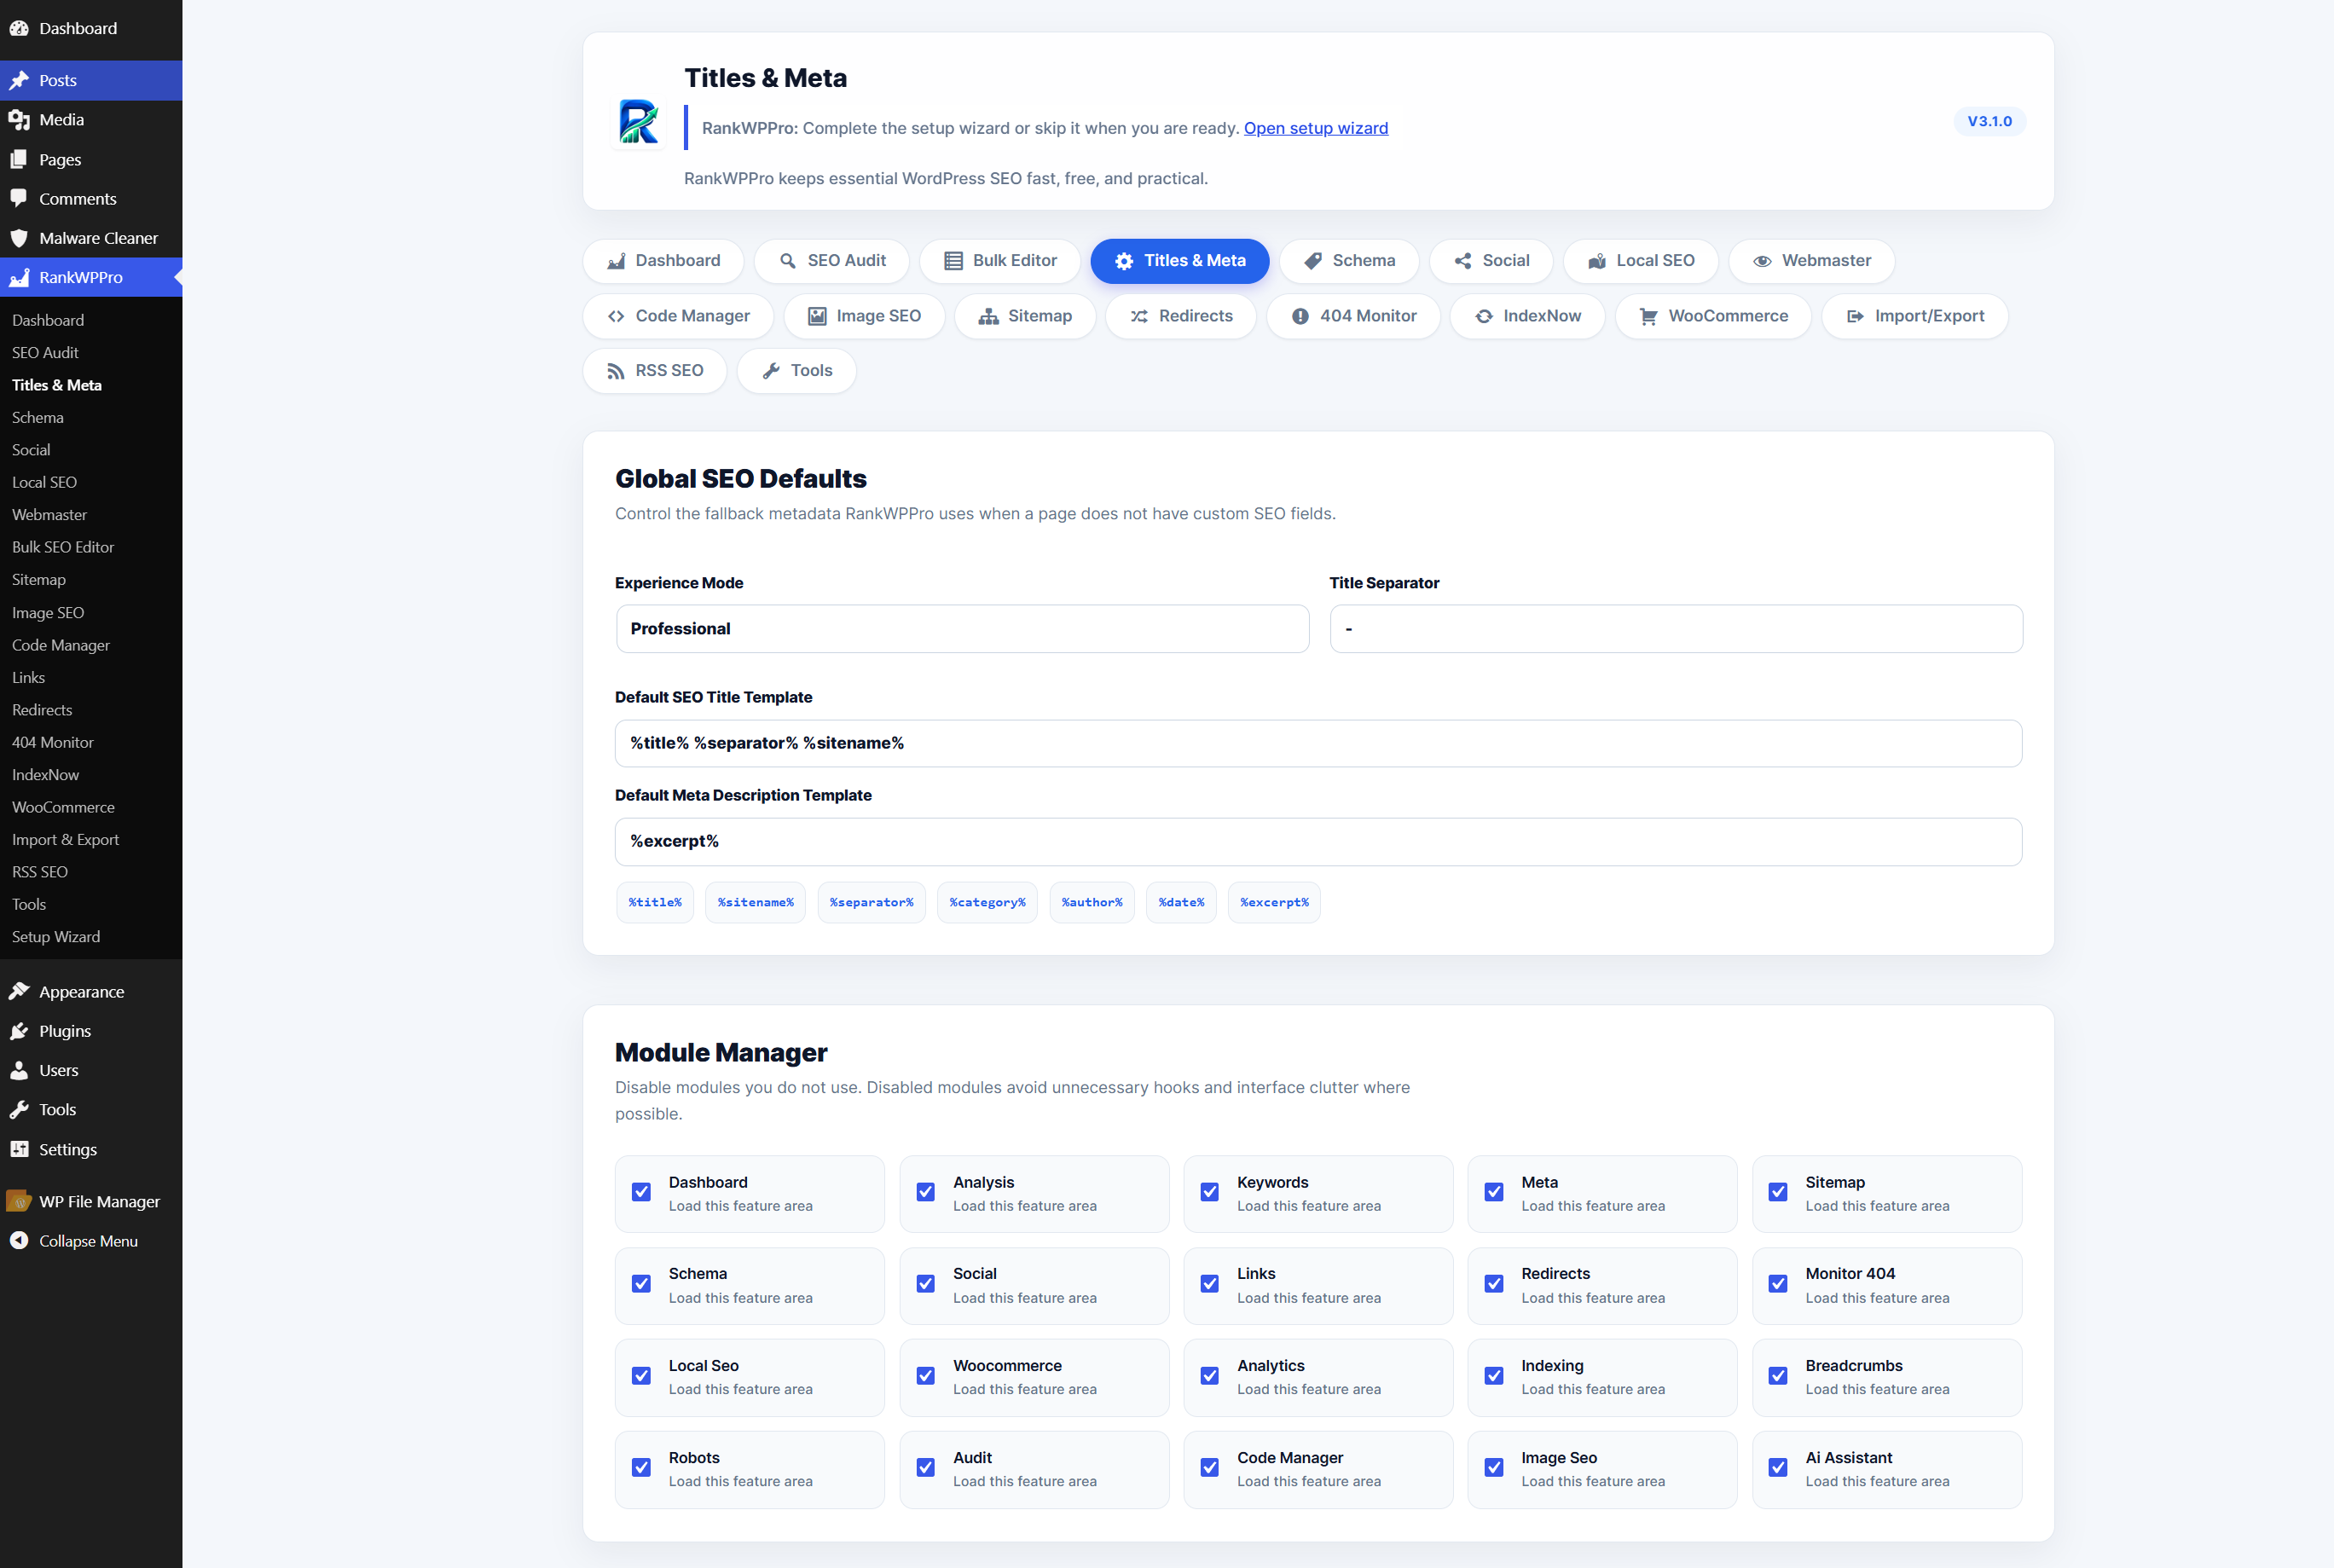
Task: Open Webmaster in RankWPPro submenu
Action: coord(49,514)
